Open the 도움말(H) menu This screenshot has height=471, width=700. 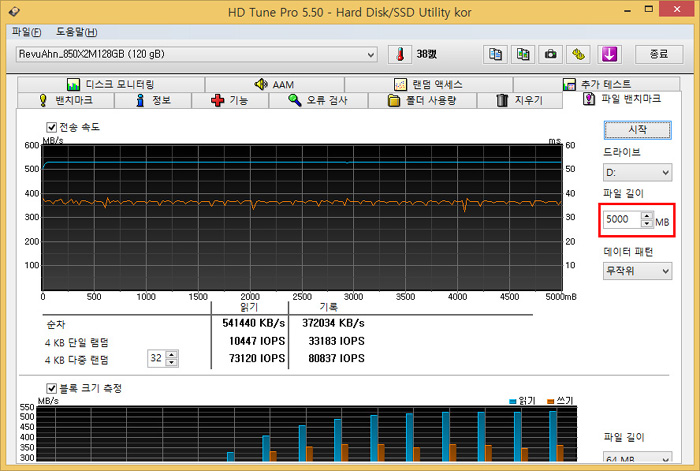[76, 32]
